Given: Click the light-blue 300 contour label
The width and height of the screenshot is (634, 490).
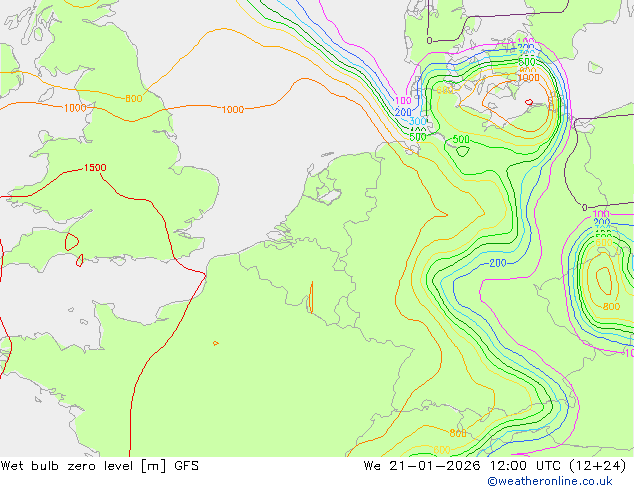Looking at the screenshot, I should tap(417, 121).
